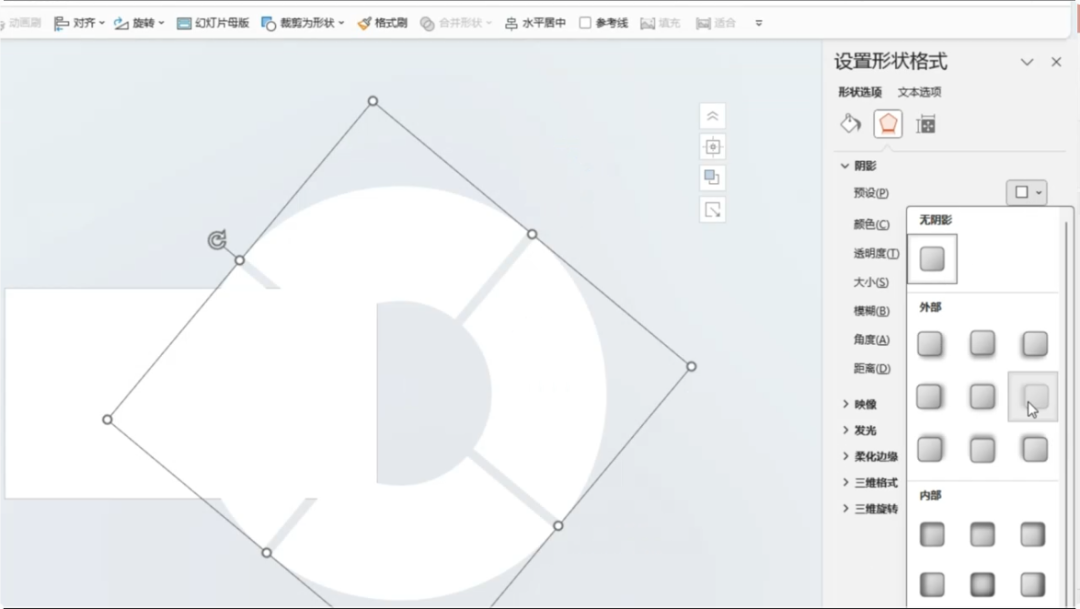Apply the 内部 shadow preset, second row middle
1080x609 pixels.
click(982, 585)
